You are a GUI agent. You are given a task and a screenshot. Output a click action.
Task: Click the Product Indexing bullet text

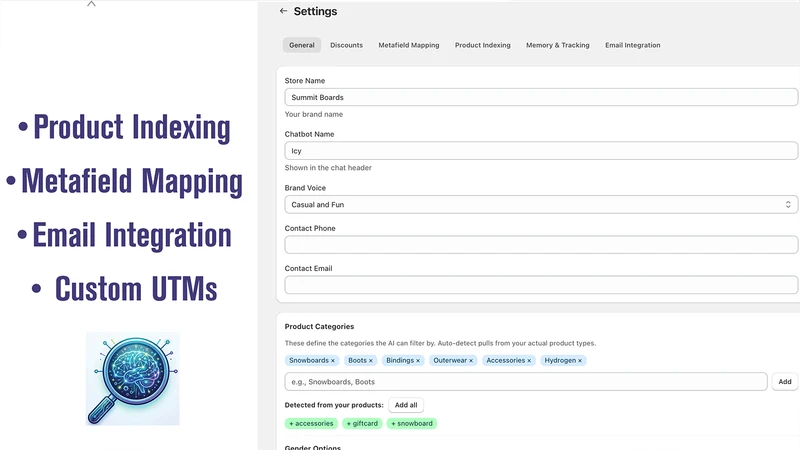132,127
